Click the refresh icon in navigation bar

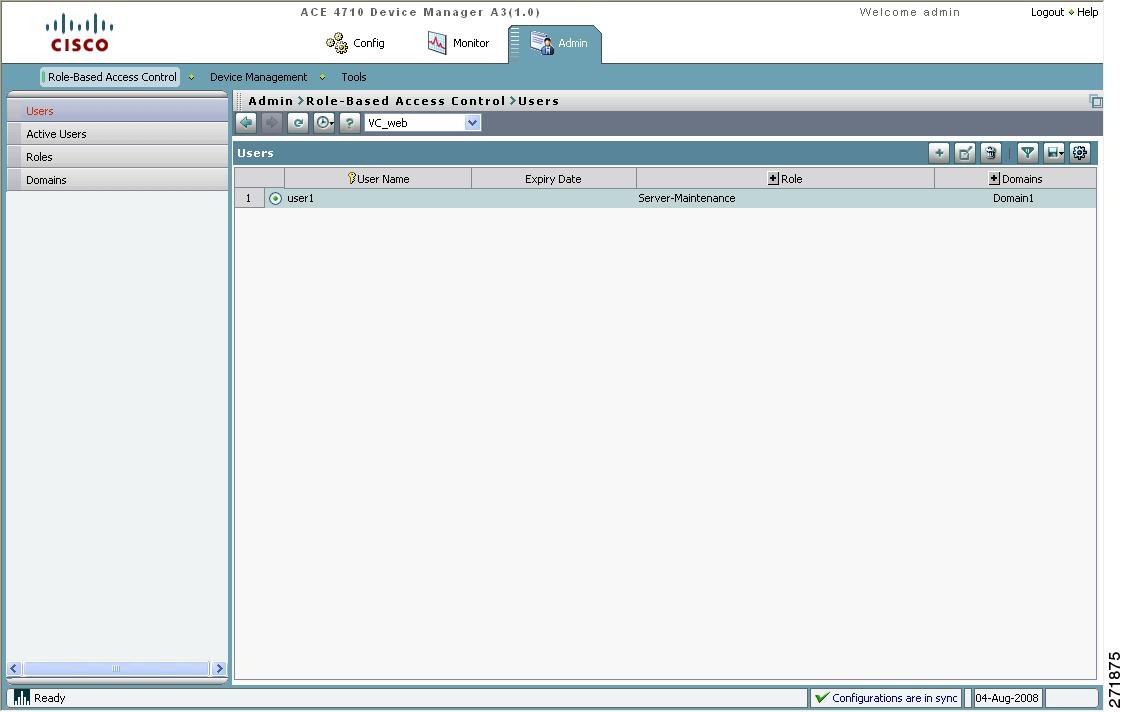coord(297,122)
